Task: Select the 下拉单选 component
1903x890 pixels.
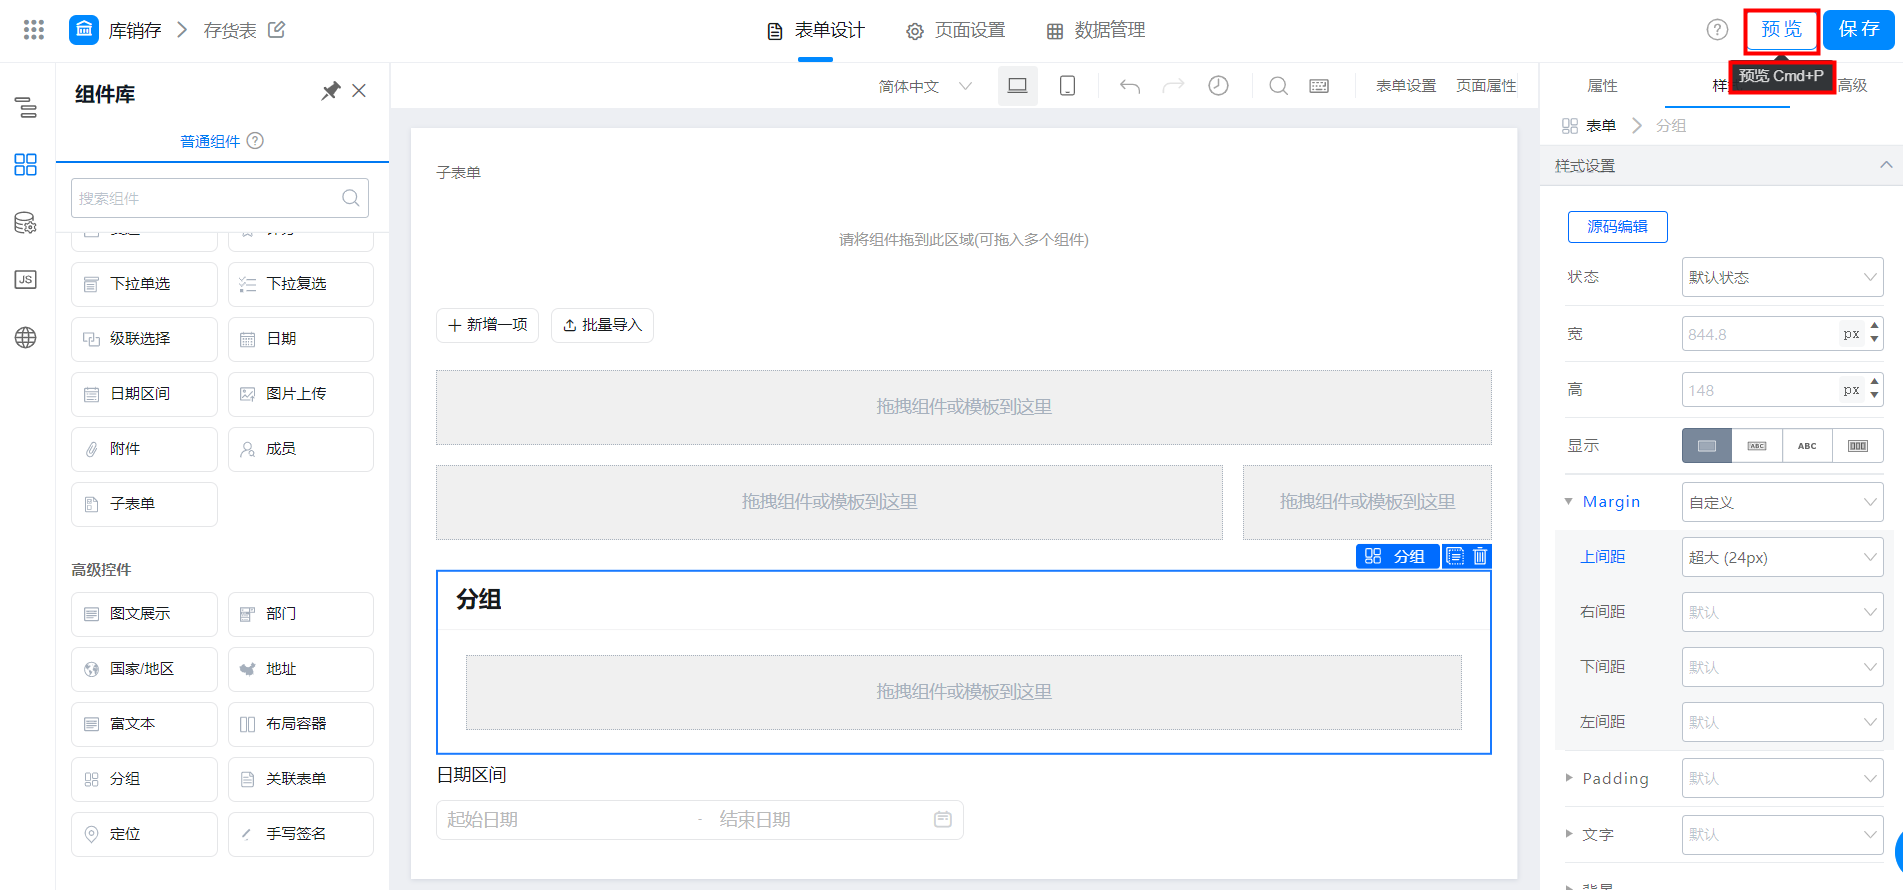Action: 144,284
